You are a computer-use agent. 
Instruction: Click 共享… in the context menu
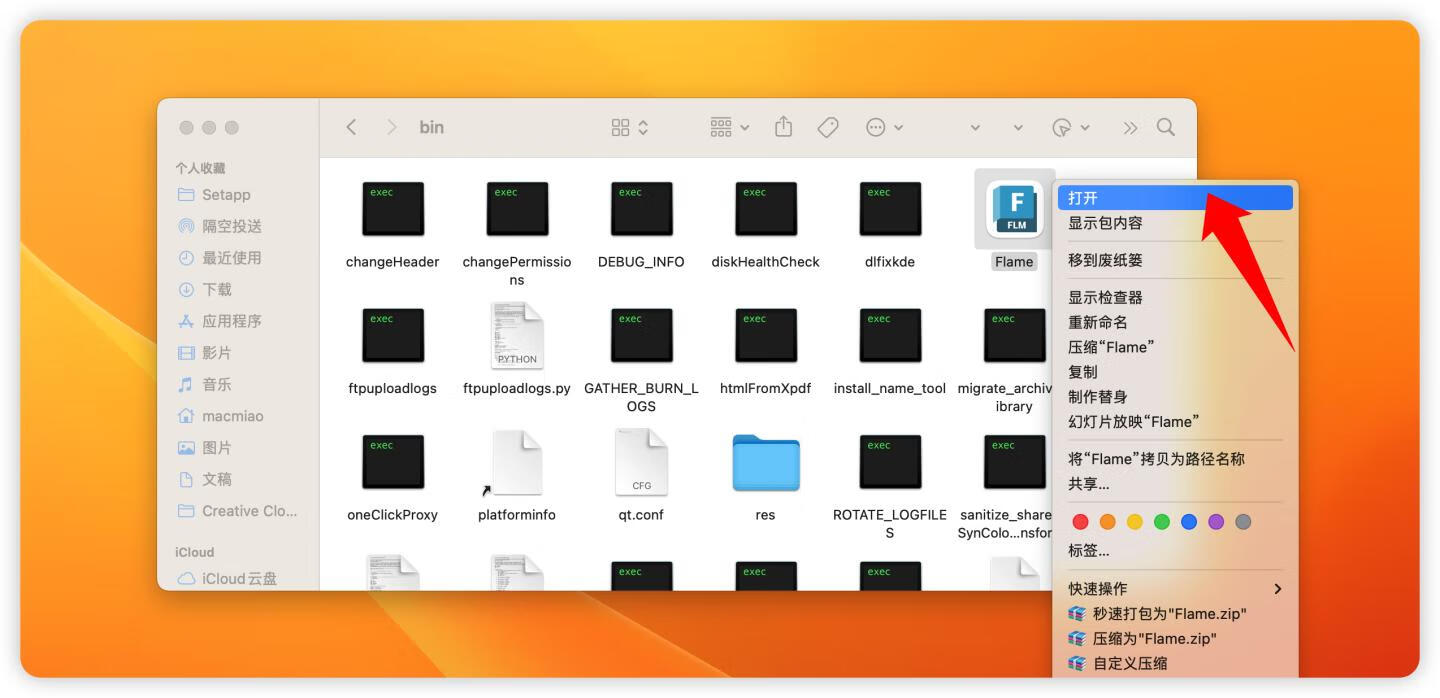click(x=1087, y=483)
